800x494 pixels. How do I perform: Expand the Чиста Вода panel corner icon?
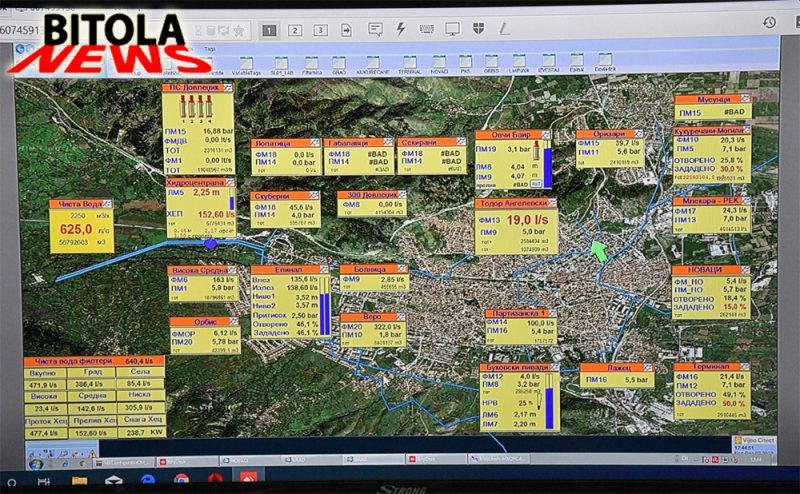(x=108, y=204)
